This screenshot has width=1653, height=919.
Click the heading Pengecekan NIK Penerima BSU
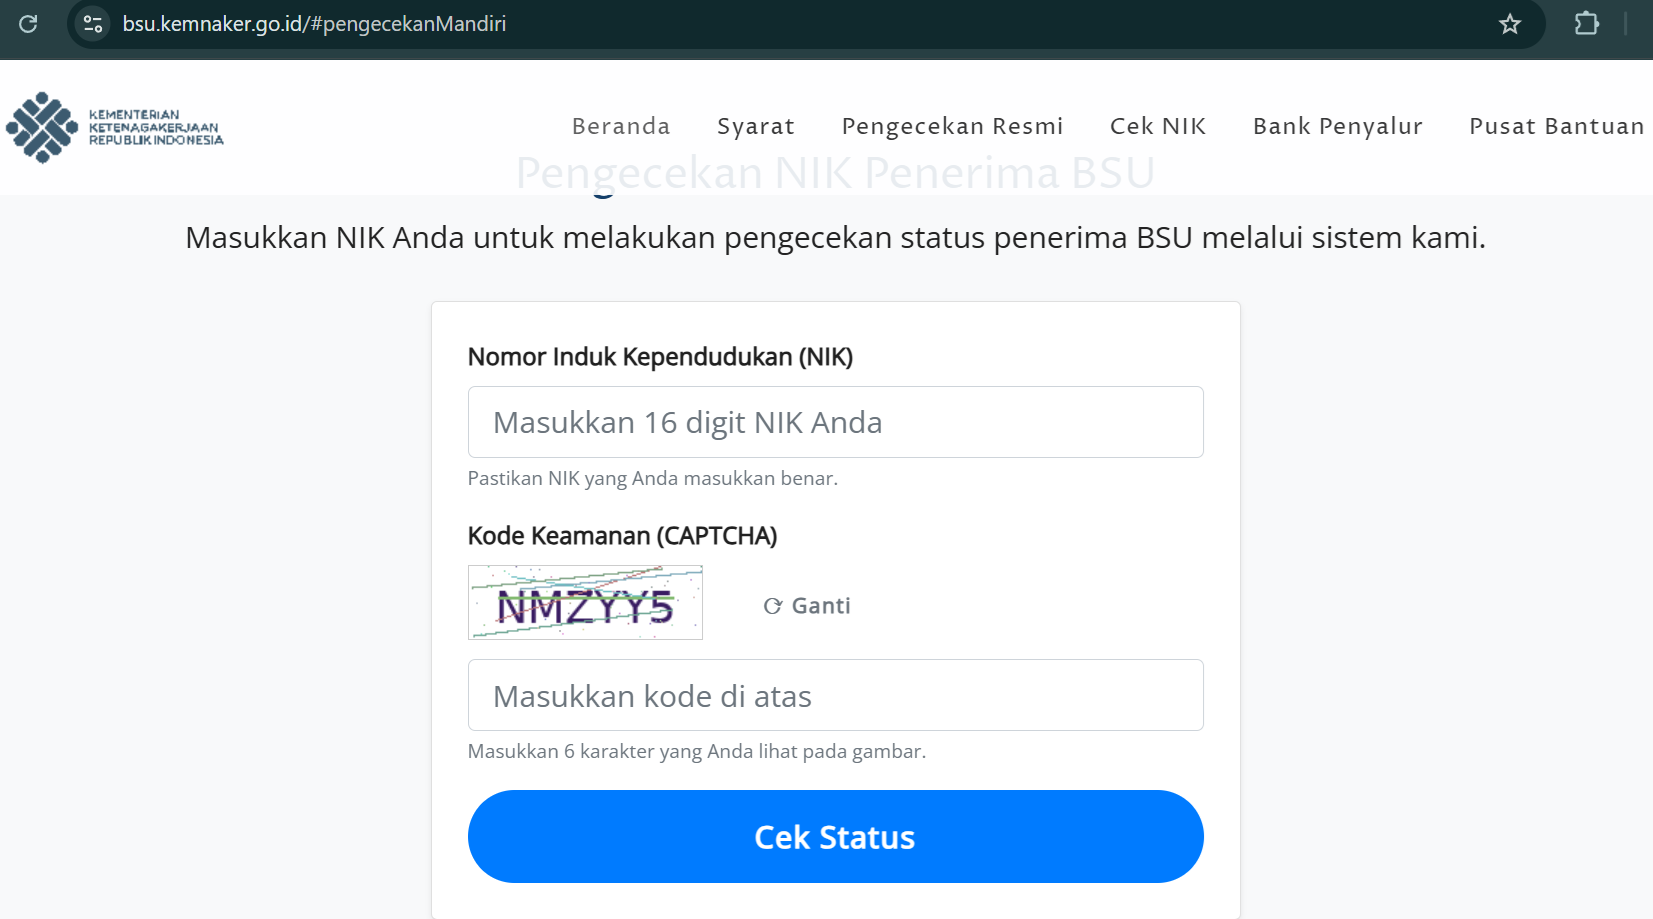click(x=833, y=172)
